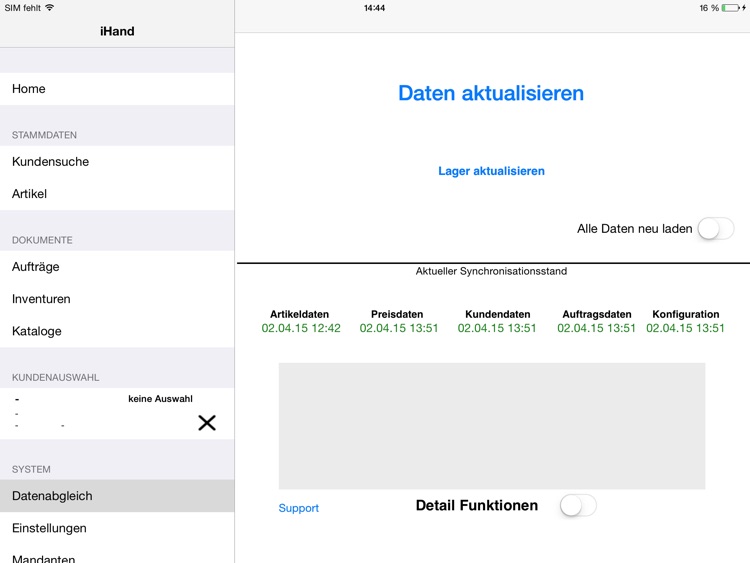Tap the STAMMDATEN section header

point(44,135)
